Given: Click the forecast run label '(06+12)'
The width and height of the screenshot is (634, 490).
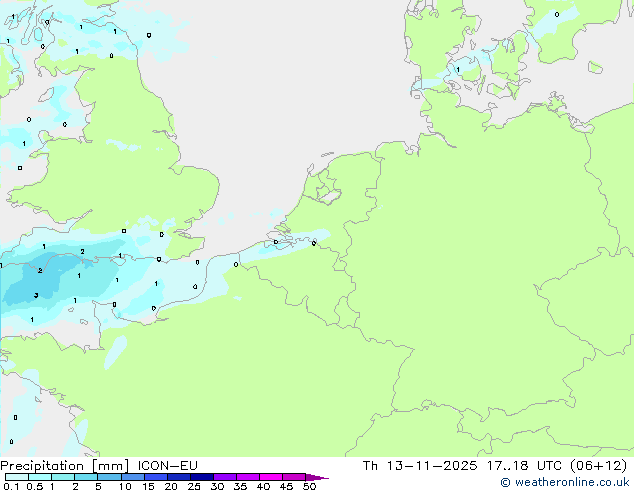Looking at the screenshot, I should tap(598, 465).
